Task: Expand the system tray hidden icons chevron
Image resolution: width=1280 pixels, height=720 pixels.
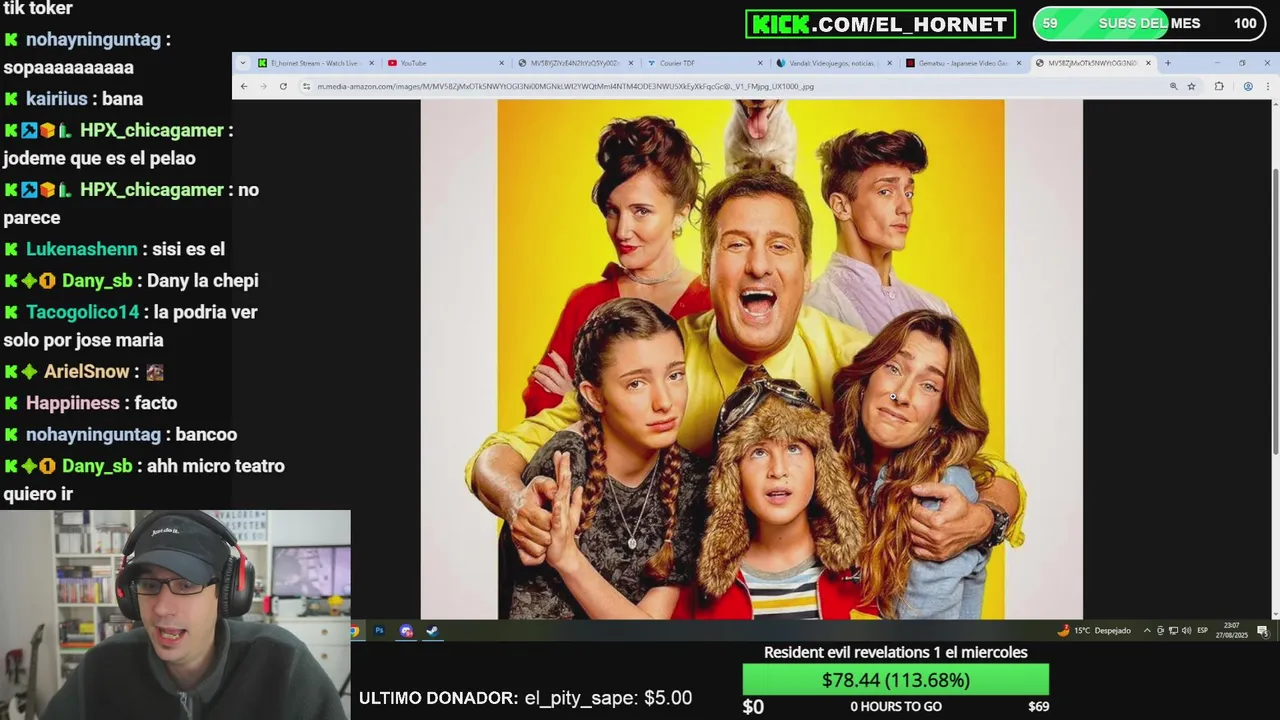Action: pyautogui.click(x=1147, y=631)
